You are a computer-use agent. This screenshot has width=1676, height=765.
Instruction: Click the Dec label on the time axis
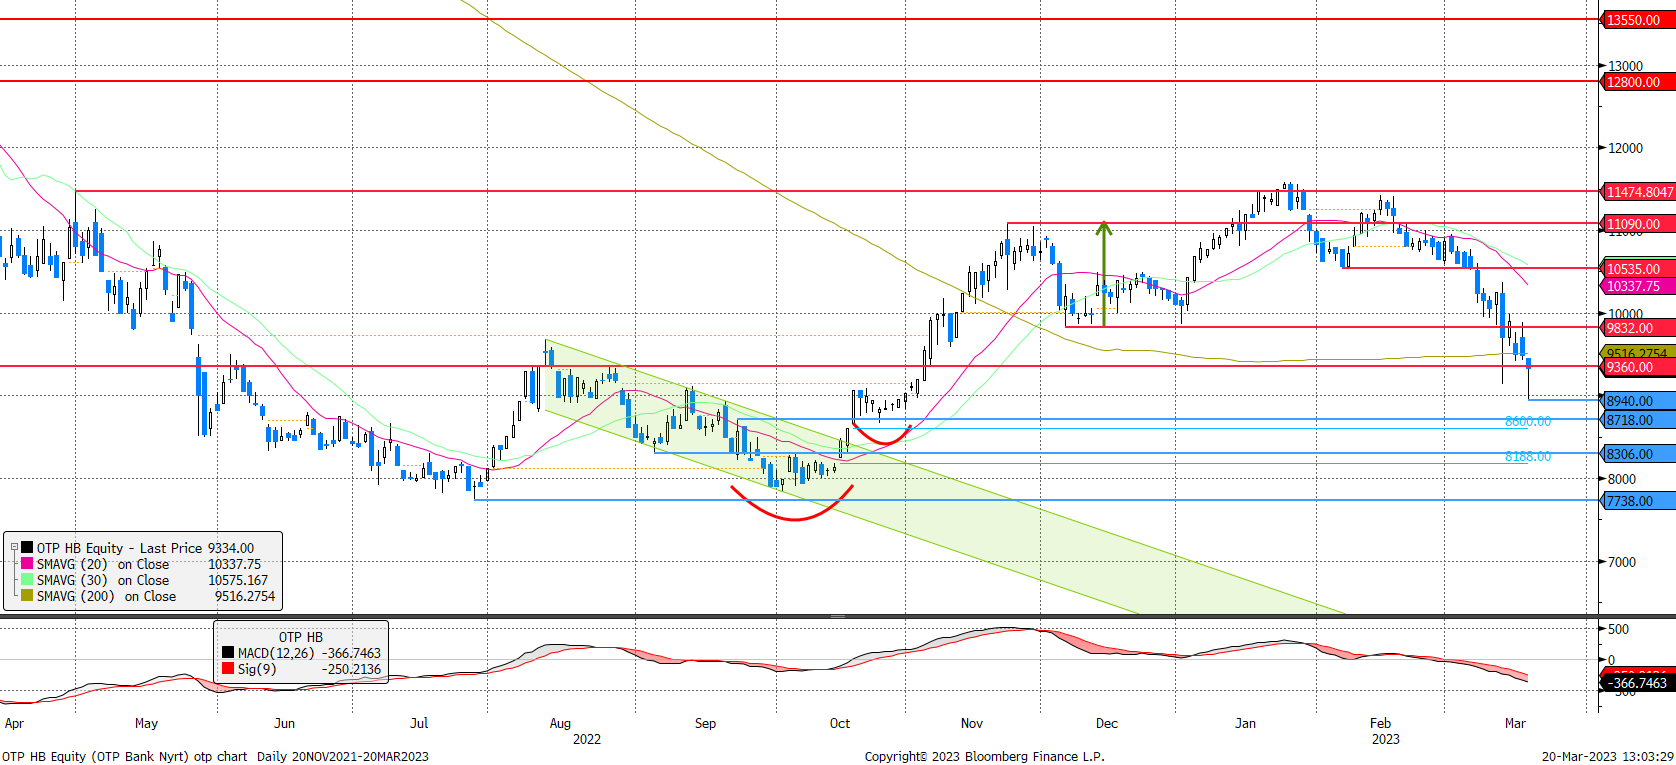tap(1107, 723)
